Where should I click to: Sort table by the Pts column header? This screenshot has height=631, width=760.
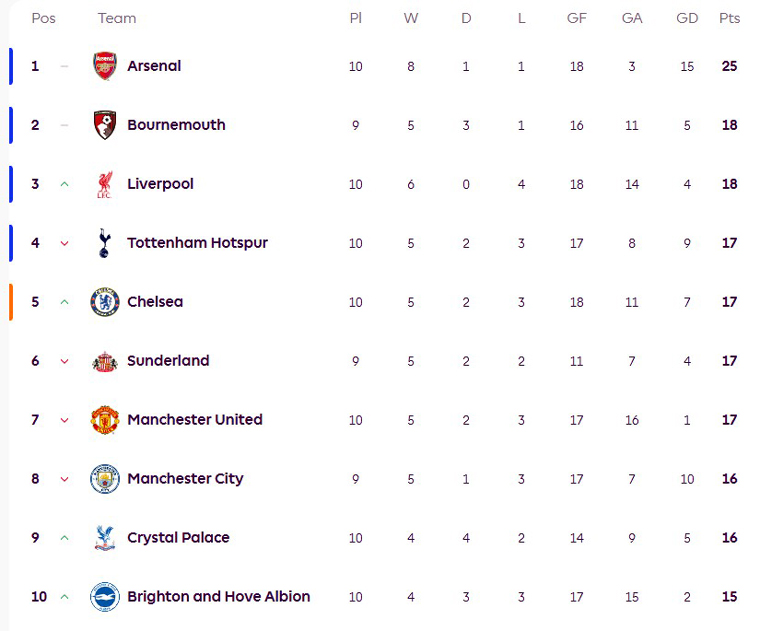pyautogui.click(x=729, y=18)
